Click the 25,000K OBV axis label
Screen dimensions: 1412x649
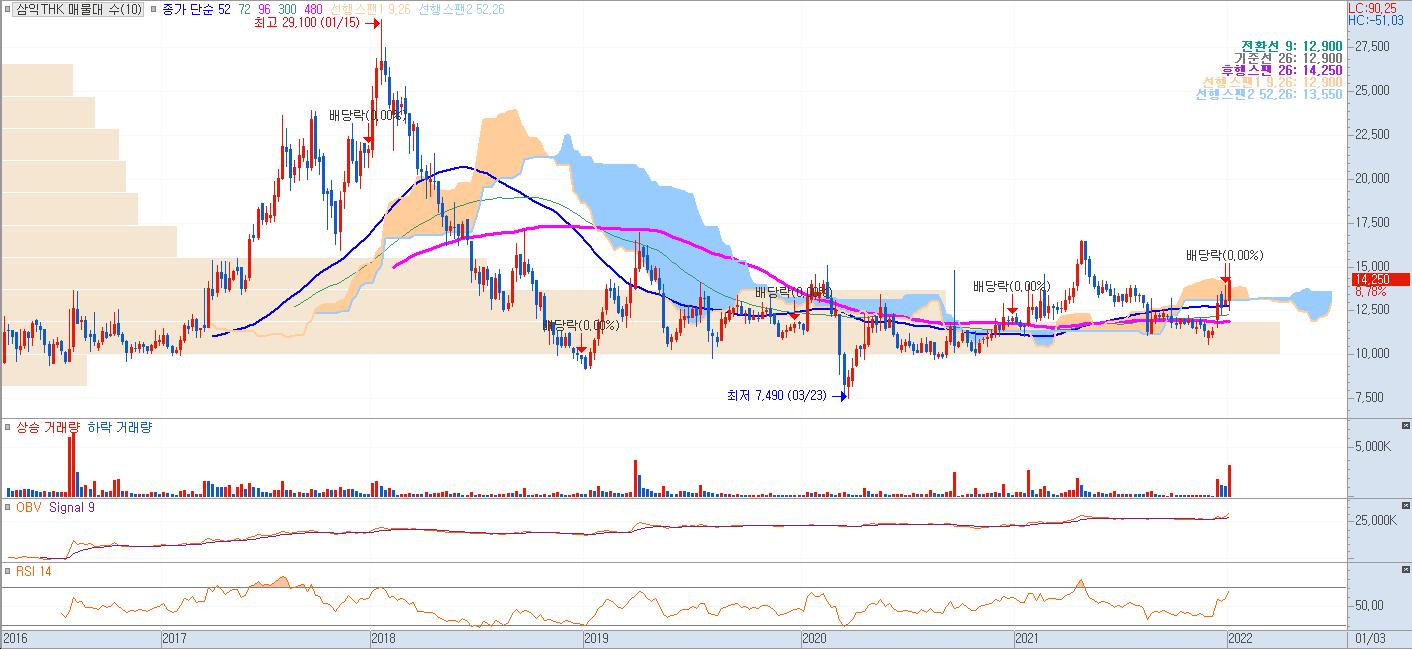coord(1374,521)
